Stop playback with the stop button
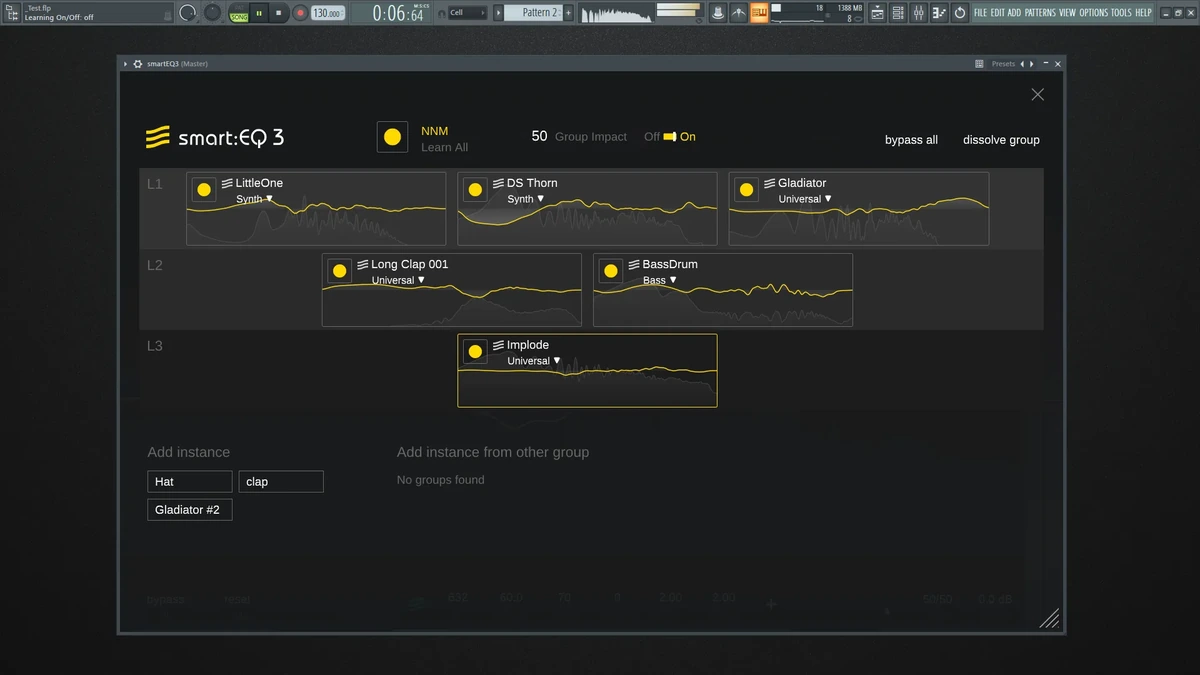Image resolution: width=1200 pixels, height=675 pixels. (x=279, y=13)
